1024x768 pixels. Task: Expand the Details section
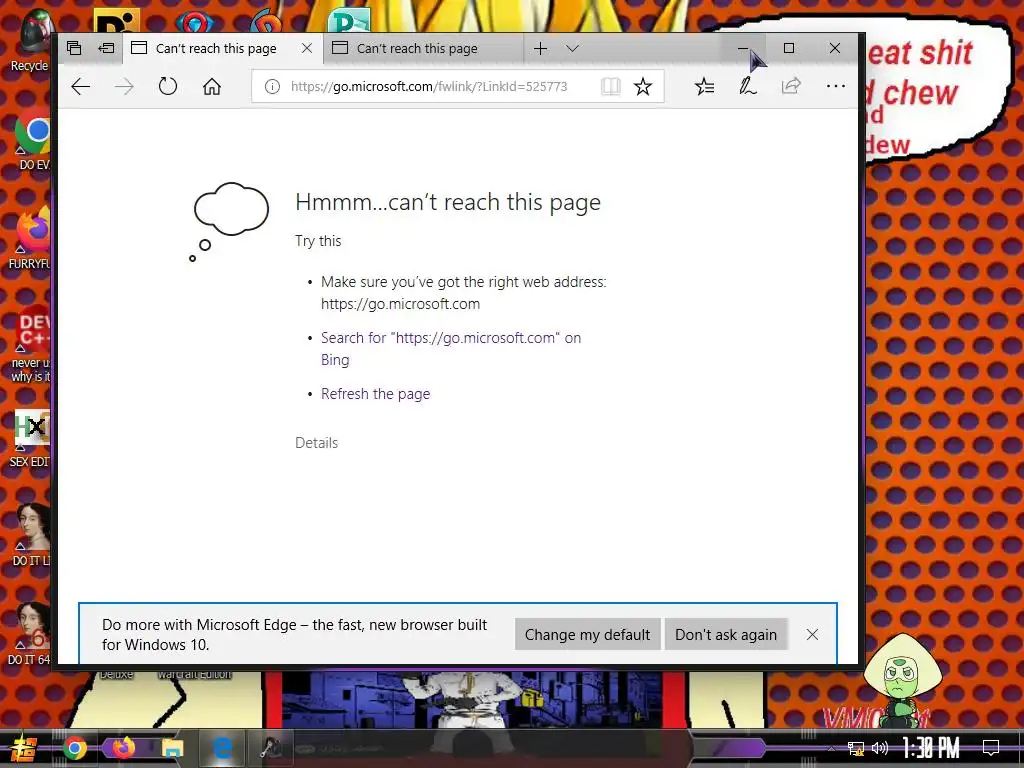pyautogui.click(x=317, y=443)
